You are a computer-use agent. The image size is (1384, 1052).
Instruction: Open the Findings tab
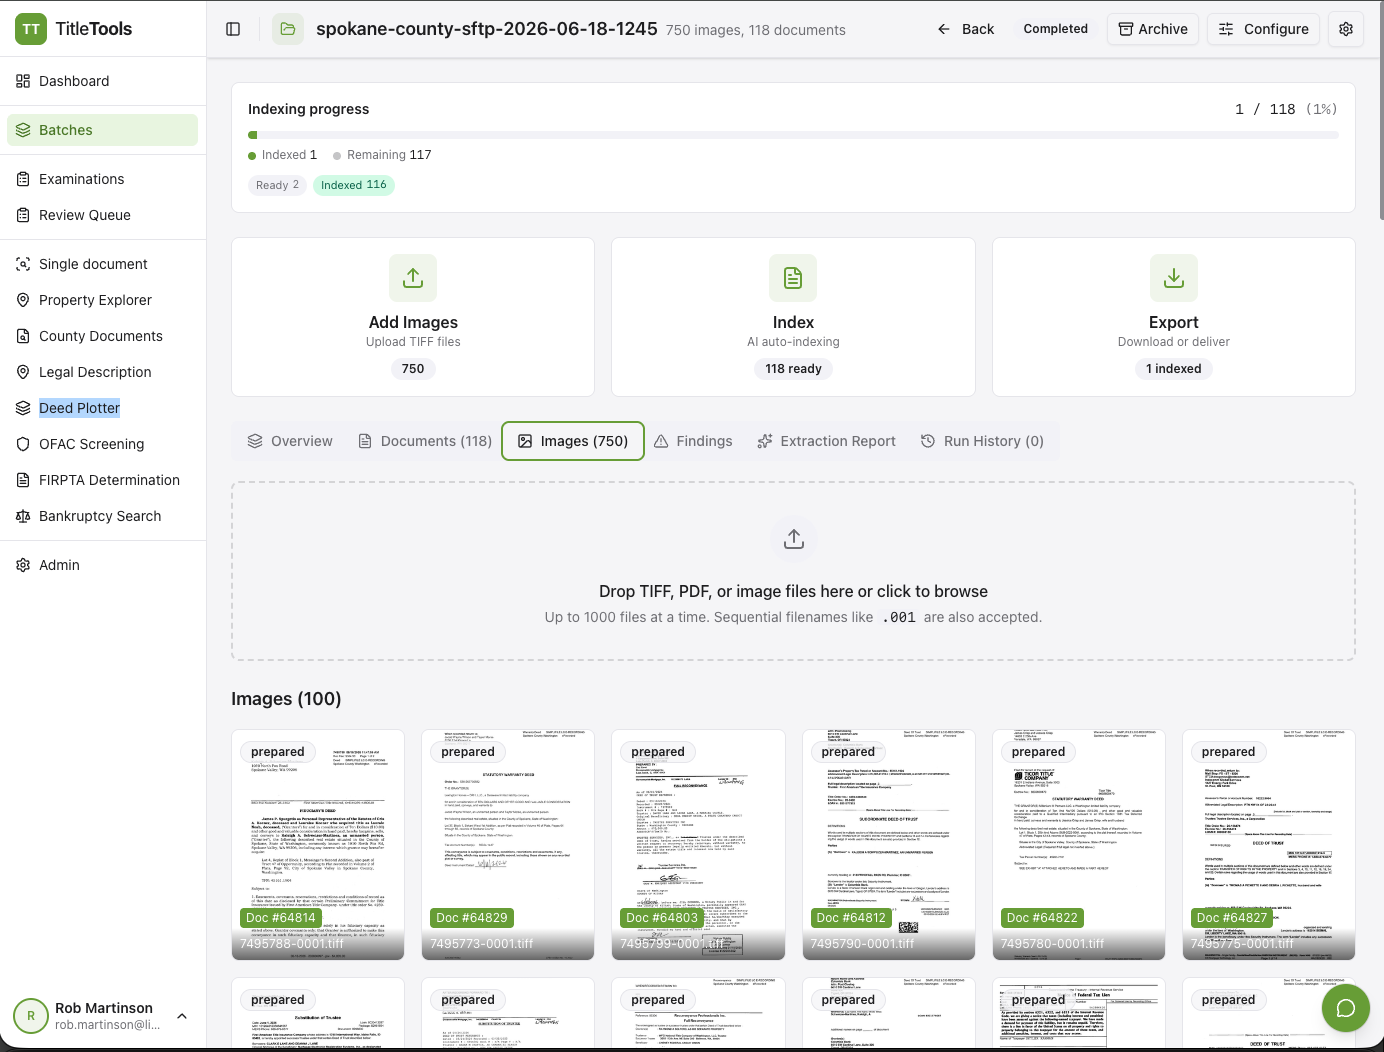pos(693,441)
